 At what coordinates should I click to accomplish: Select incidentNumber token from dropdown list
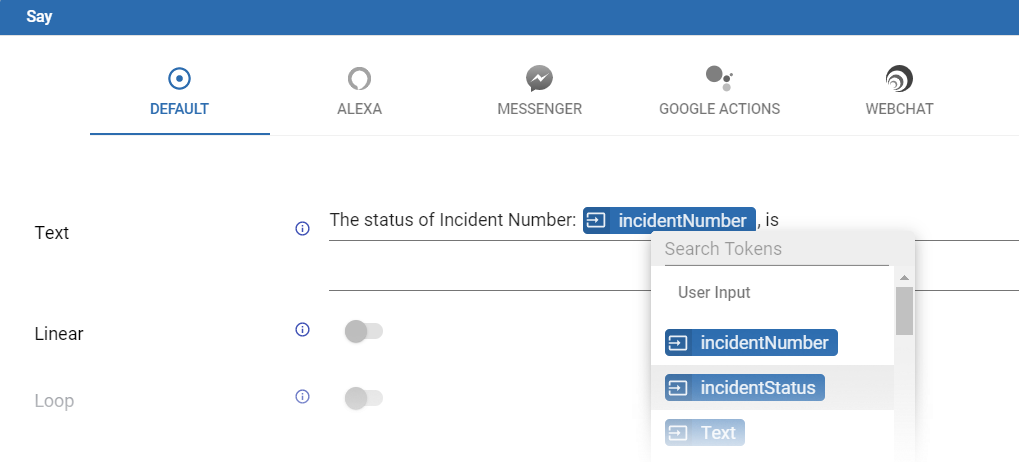(751, 343)
